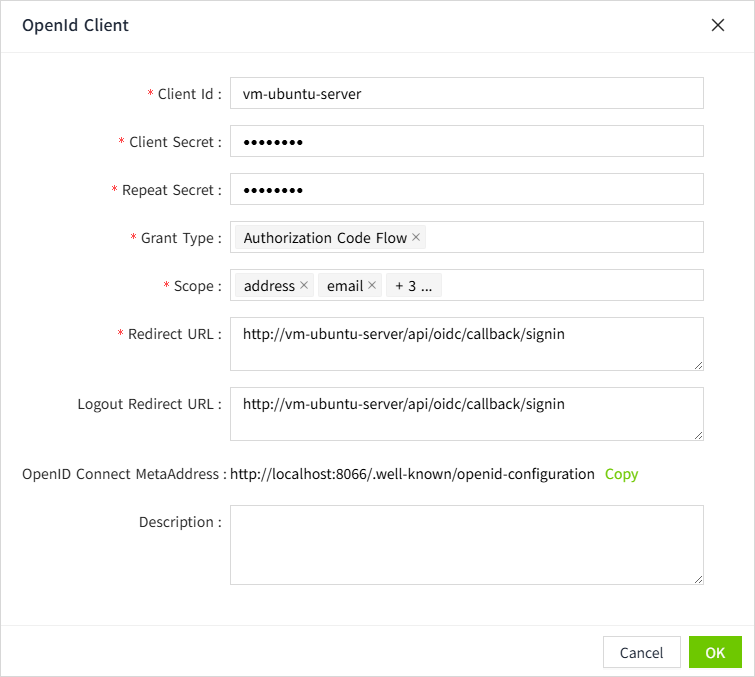Remove the Authorization Code Flow tag

coord(416,238)
